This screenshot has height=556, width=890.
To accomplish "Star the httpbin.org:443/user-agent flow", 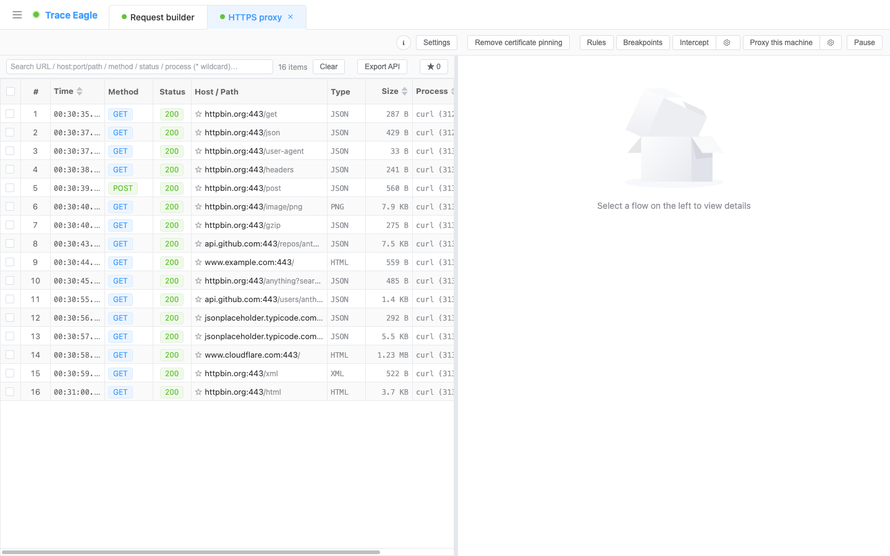I will (198, 151).
